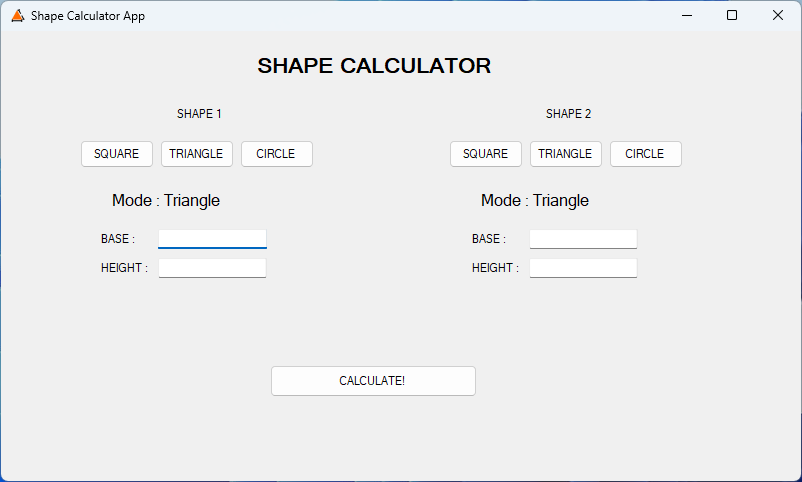Image resolution: width=802 pixels, height=482 pixels.
Task: Pick CIRCLE button under Shape 1
Action: (x=277, y=154)
